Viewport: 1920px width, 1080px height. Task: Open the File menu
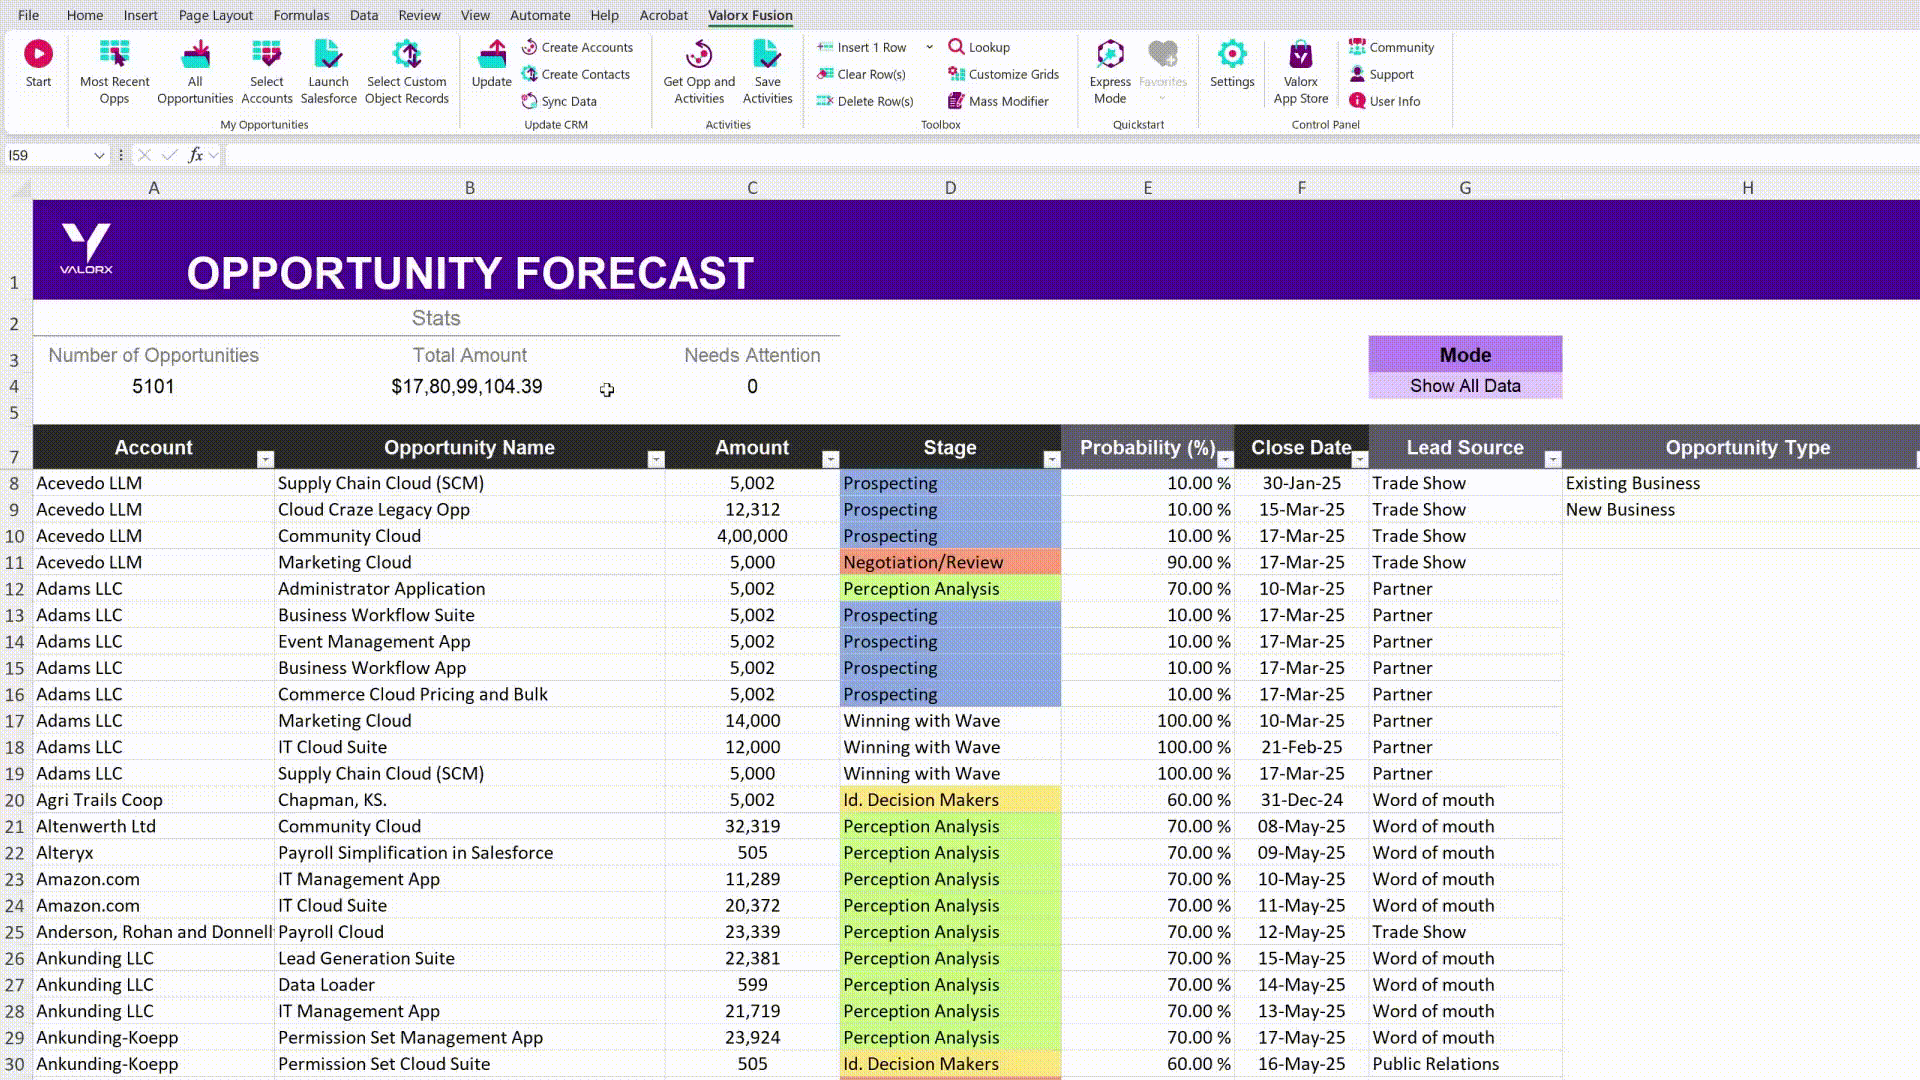point(29,15)
